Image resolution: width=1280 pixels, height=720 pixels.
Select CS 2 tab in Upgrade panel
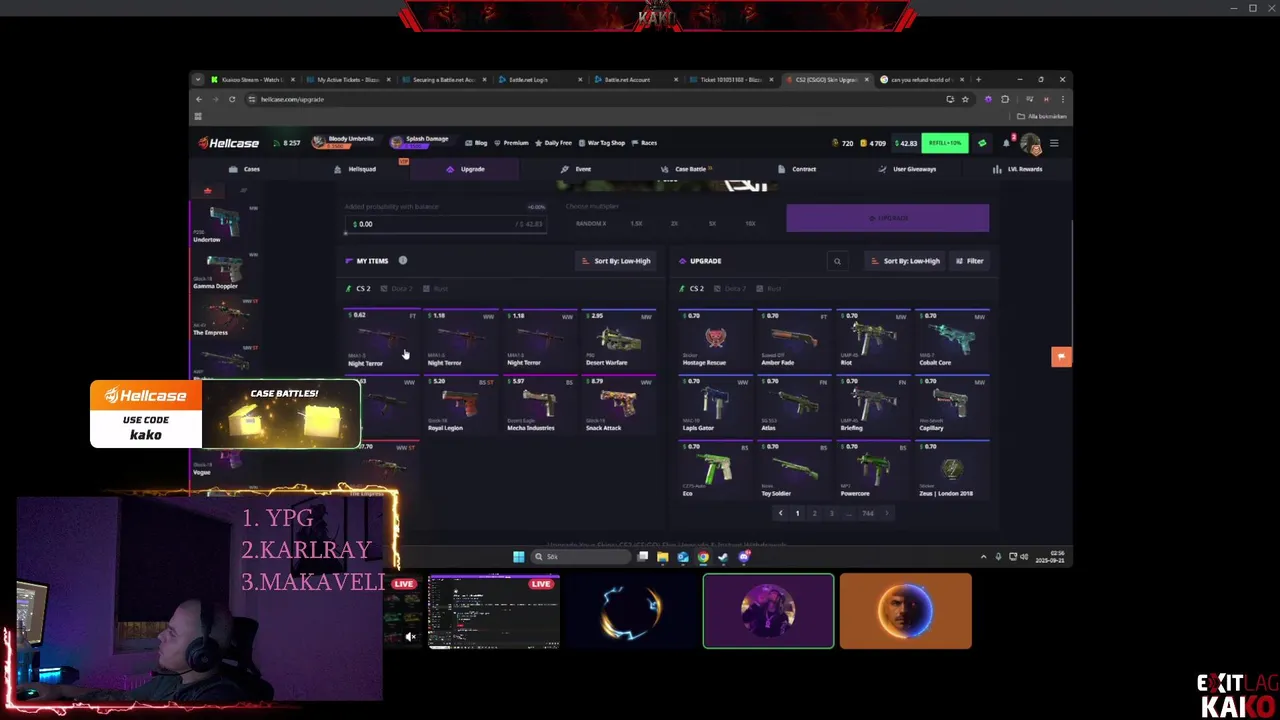693,289
